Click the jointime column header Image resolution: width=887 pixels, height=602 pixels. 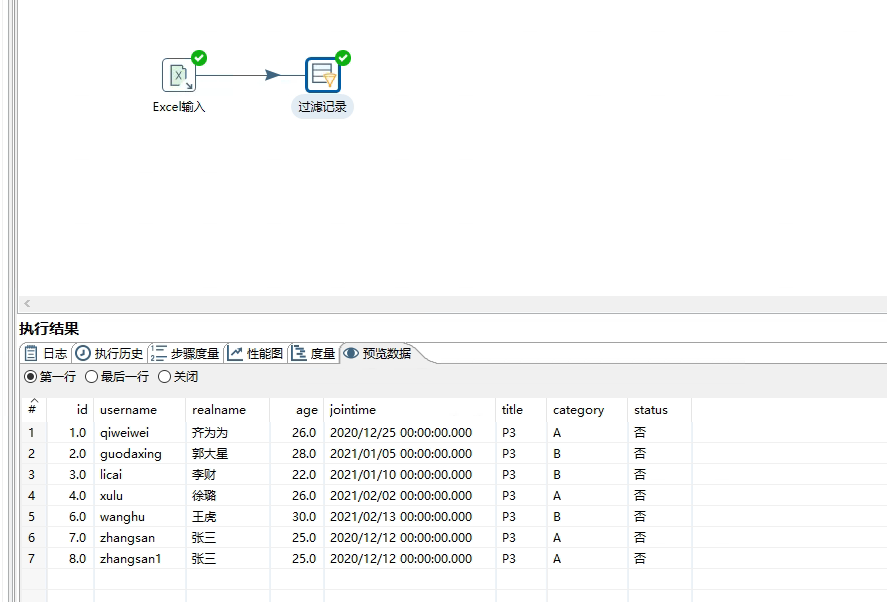[x=352, y=410]
